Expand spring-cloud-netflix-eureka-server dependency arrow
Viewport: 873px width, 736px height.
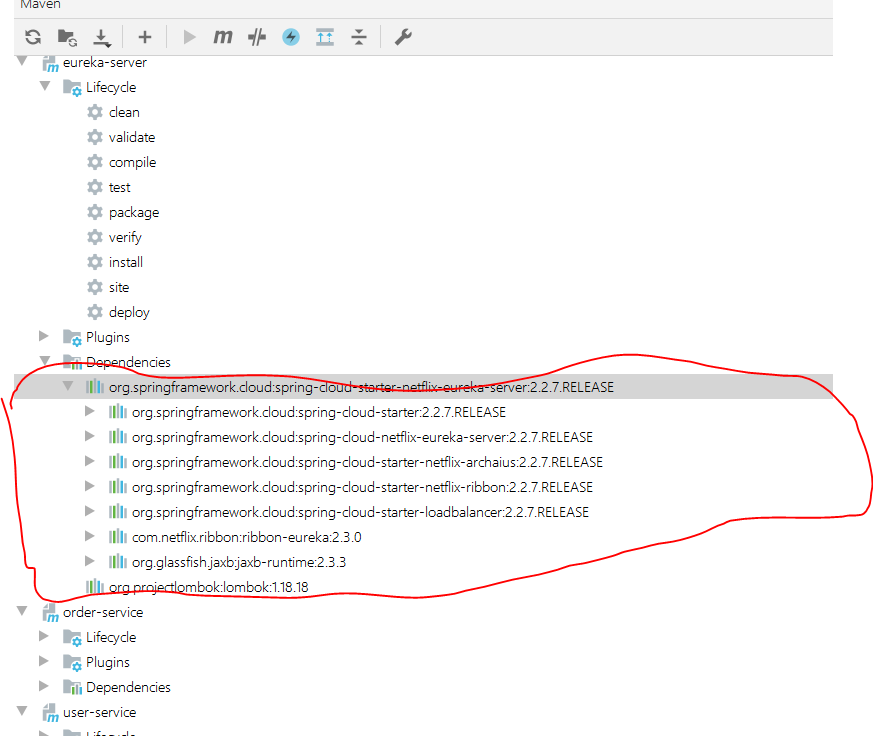pyautogui.click(x=90, y=436)
